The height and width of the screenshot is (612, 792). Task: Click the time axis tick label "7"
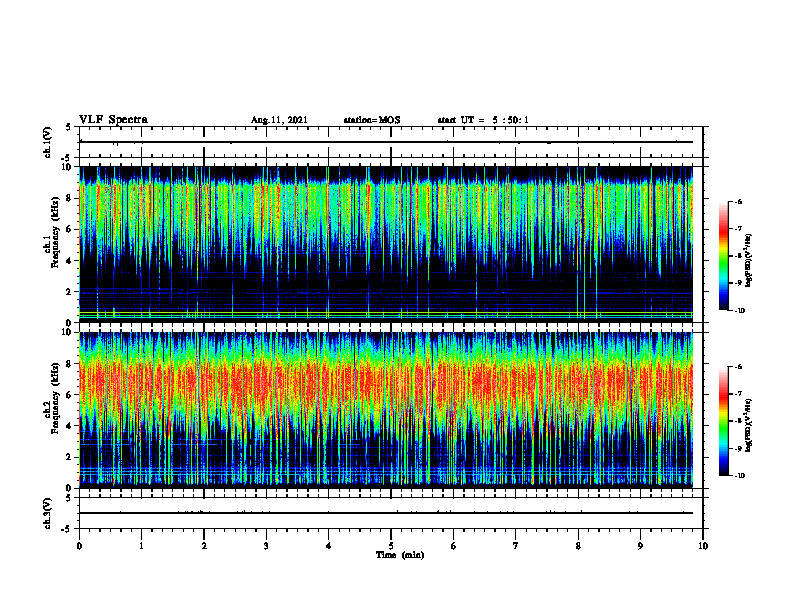(516, 546)
